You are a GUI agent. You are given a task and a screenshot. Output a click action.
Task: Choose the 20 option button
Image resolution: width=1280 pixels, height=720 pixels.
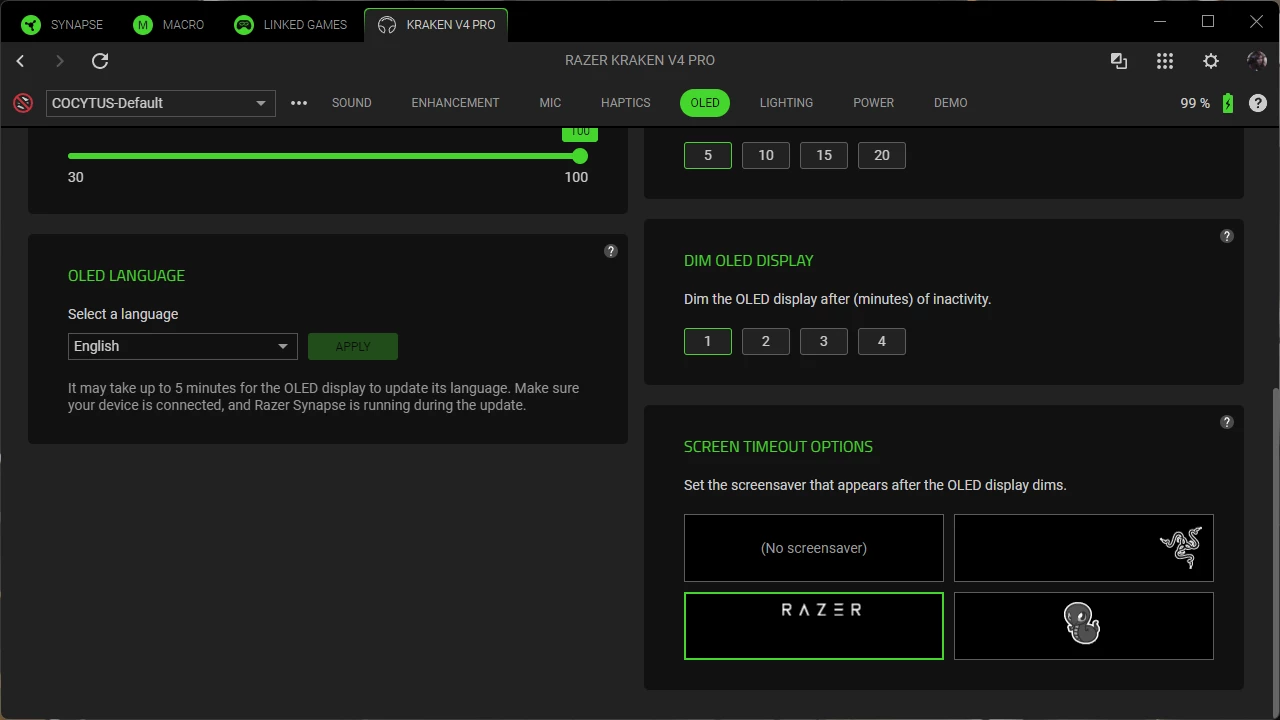tap(882, 155)
